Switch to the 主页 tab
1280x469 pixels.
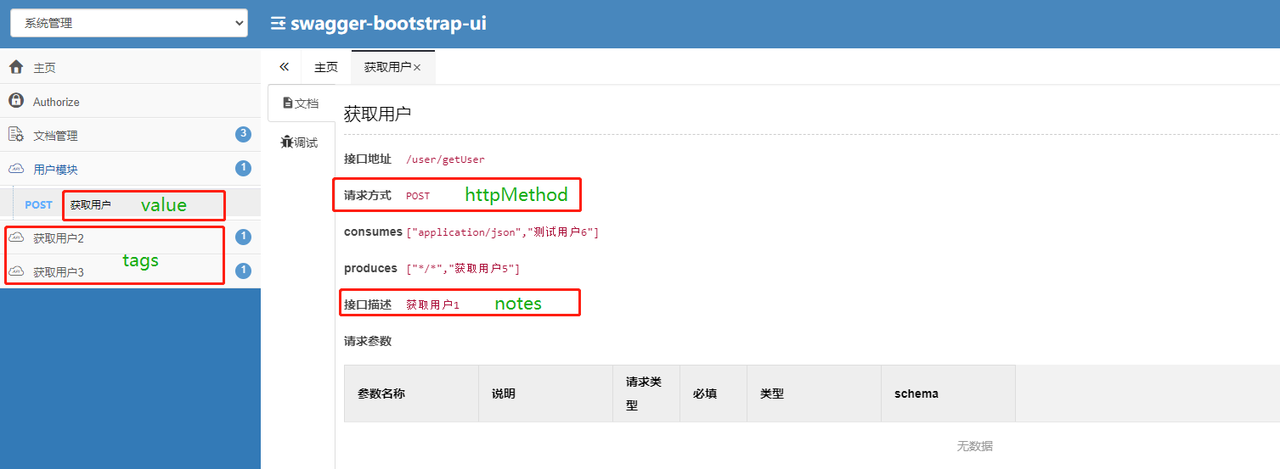326,67
